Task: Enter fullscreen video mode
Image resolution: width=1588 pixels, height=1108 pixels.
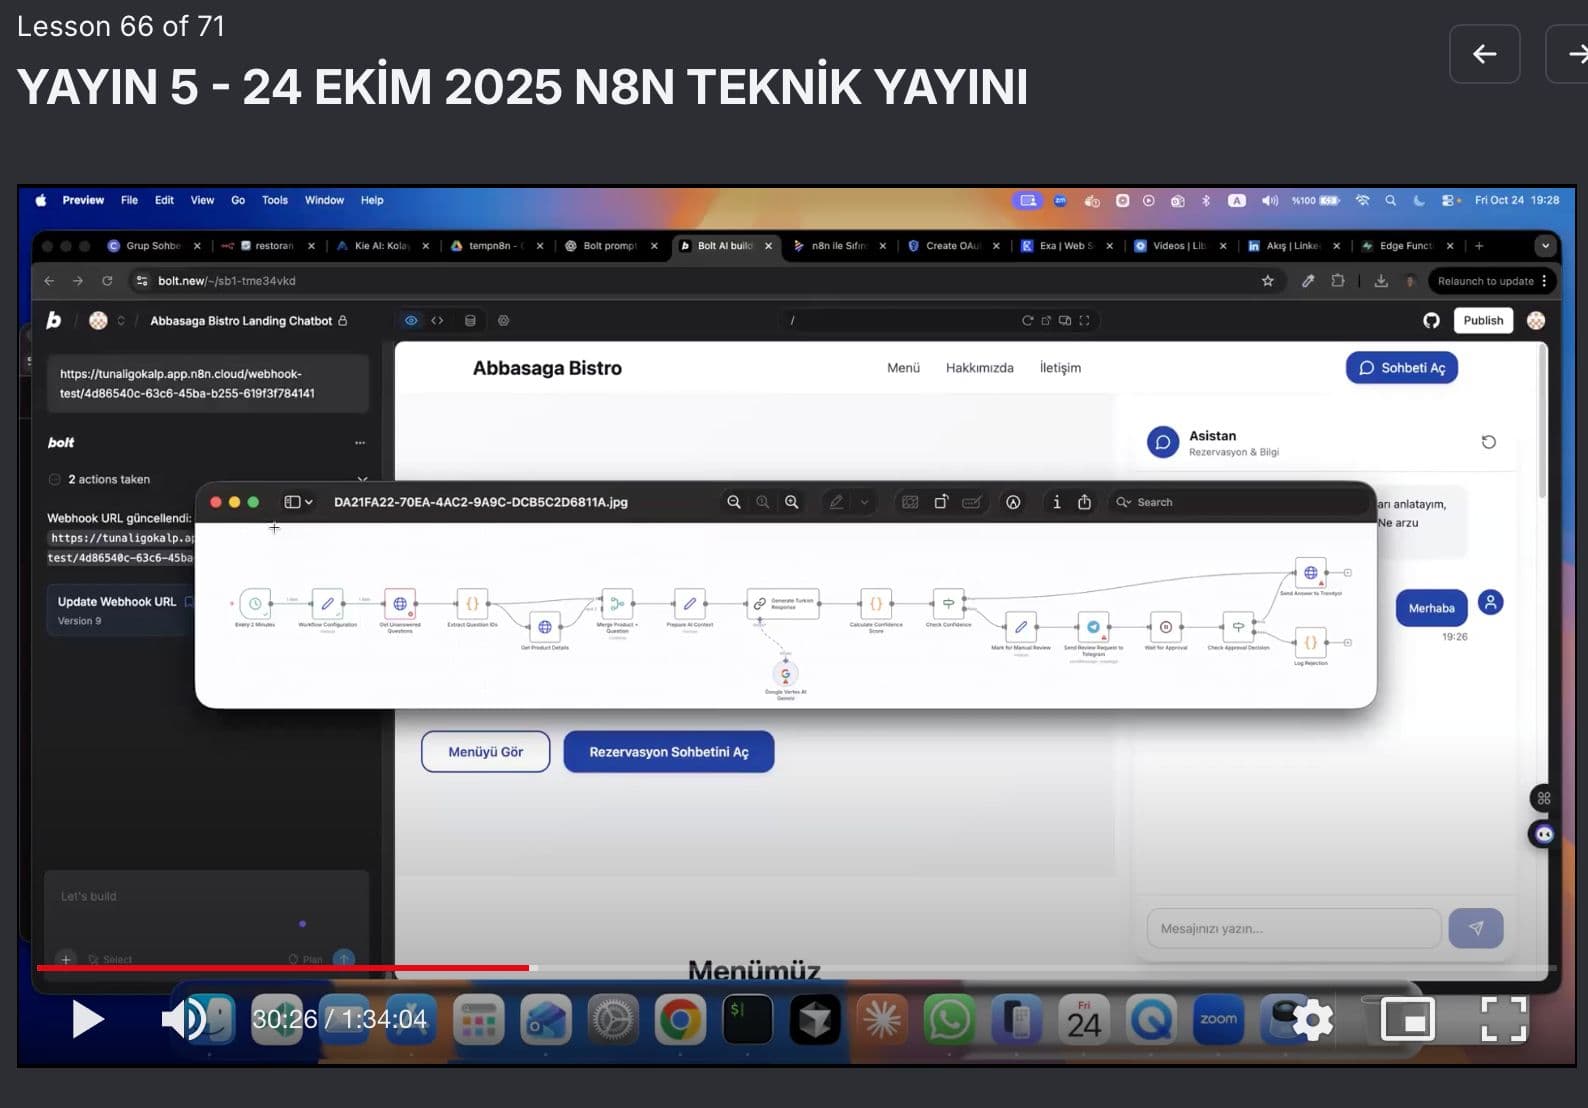Action: 1503,1020
